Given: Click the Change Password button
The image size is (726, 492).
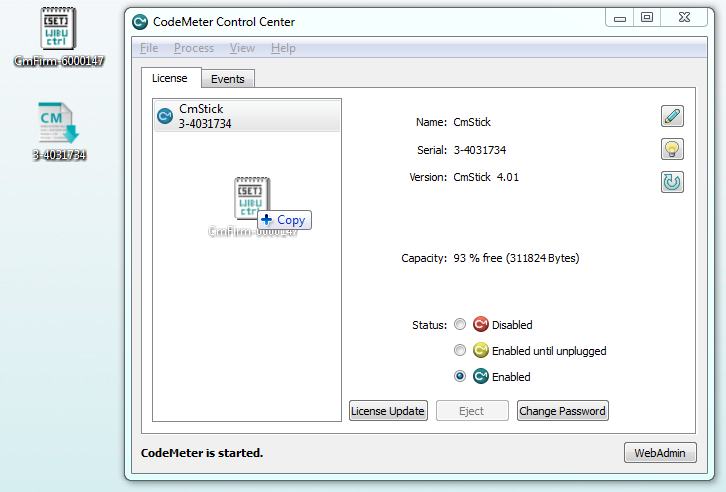Looking at the screenshot, I should 563,411.
